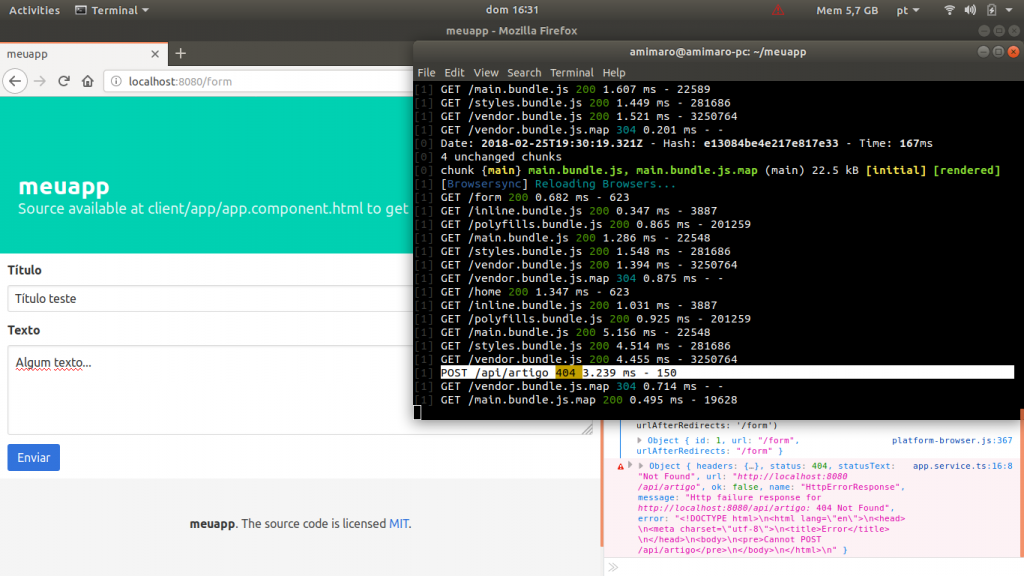Go to the Firefox home page icon
Screen dimensions: 1024x576
tap(88, 81)
